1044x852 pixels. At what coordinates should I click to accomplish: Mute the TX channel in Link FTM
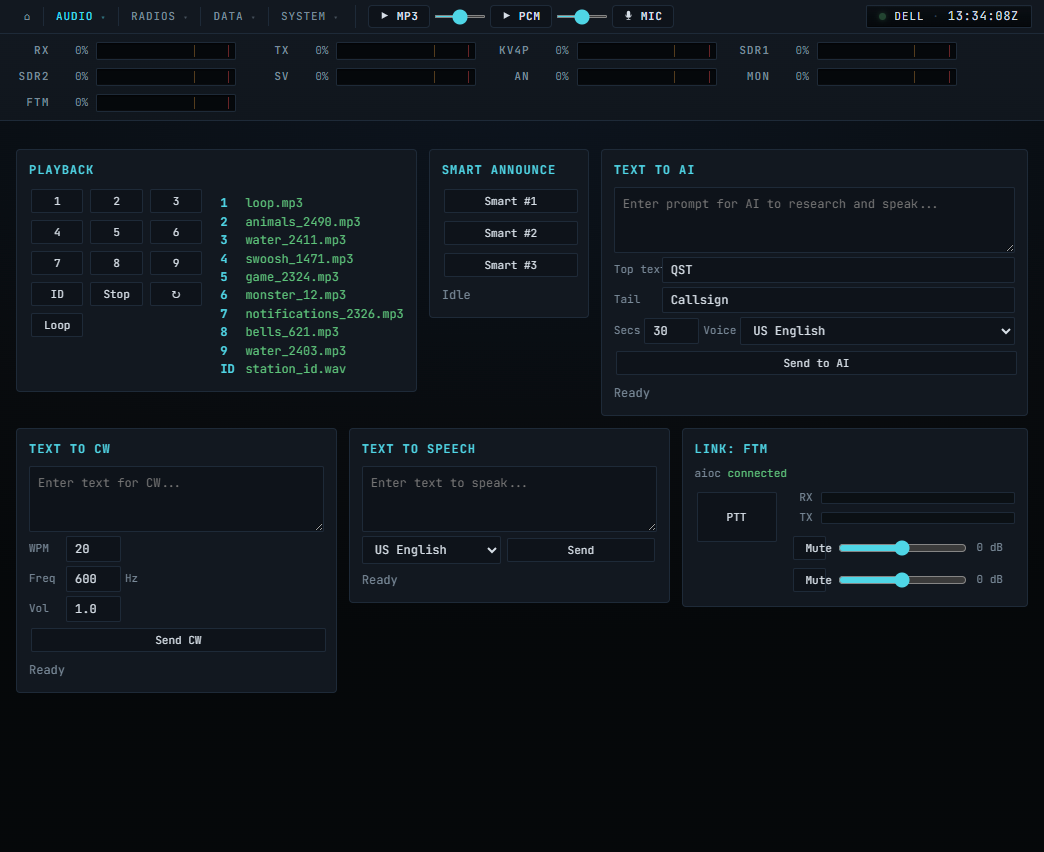click(x=810, y=580)
